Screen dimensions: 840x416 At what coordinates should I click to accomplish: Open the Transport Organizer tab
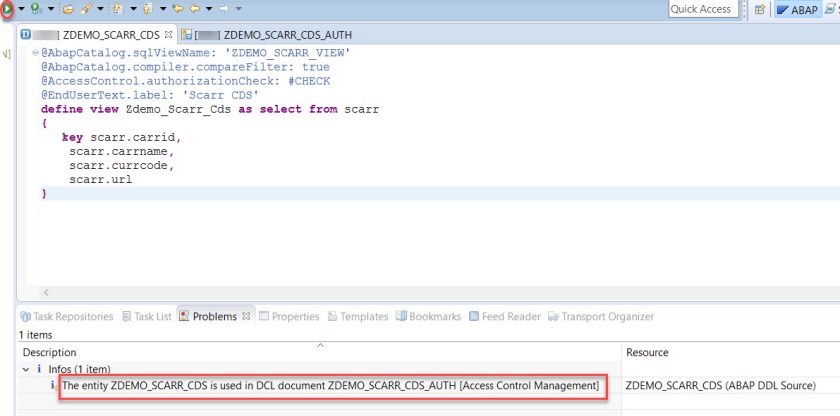(601, 316)
